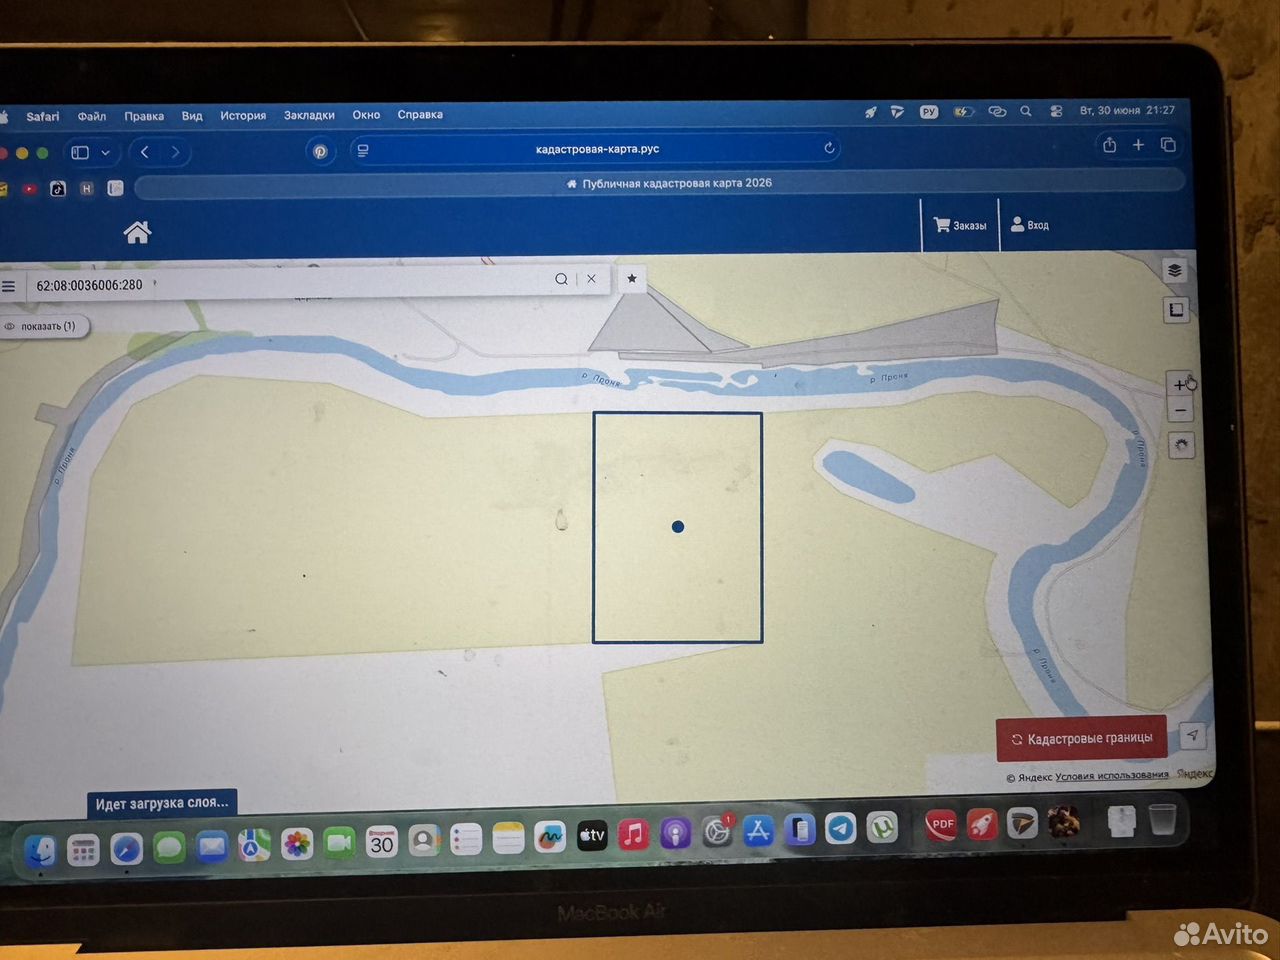1280x960 pixels.
Task: Select the 'Публичная кадастровая карта 2026' tab
Action: [x=660, y=184]
